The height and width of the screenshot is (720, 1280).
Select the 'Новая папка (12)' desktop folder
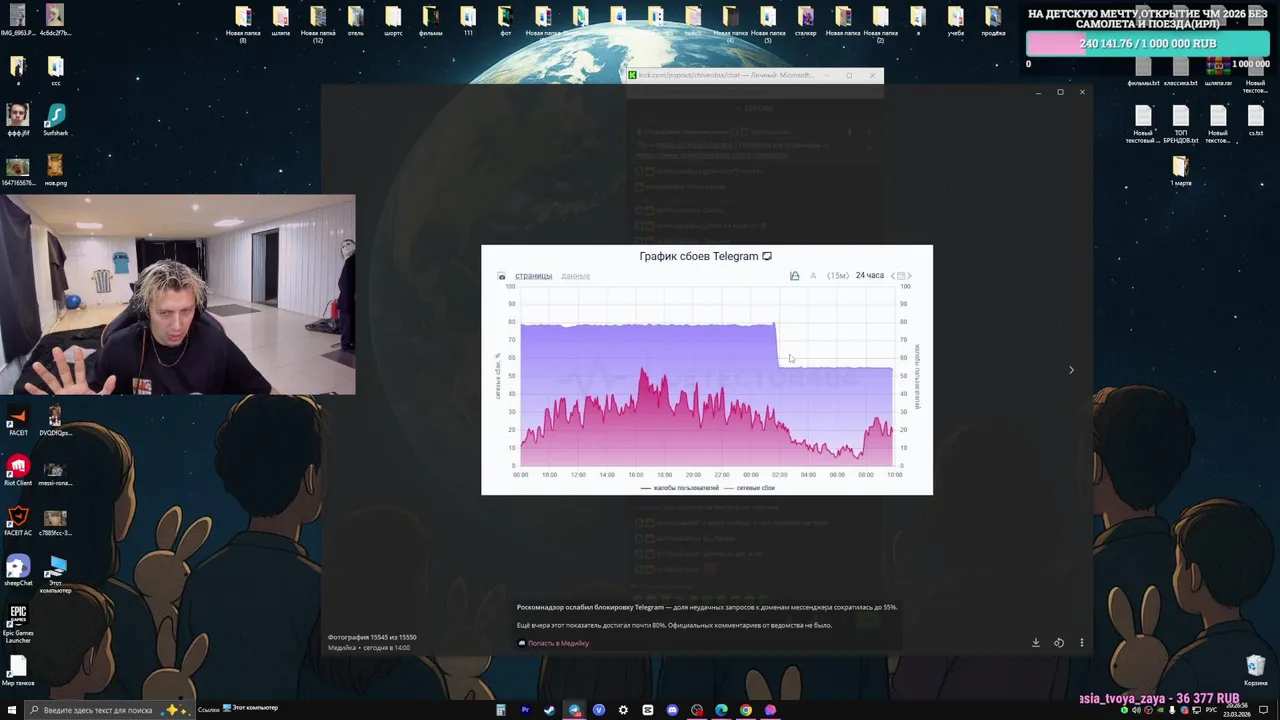point(318,24)
